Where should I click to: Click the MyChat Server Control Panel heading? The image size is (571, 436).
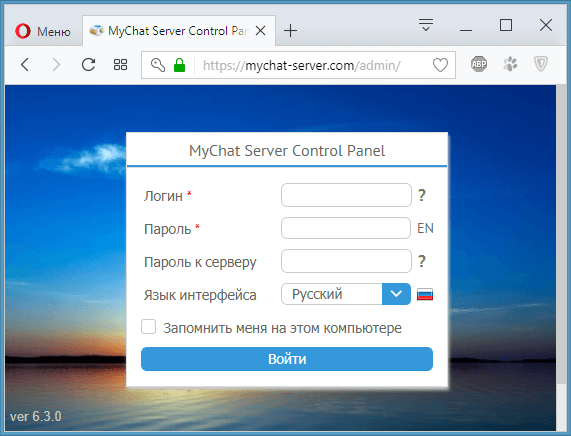coord(287,151)
